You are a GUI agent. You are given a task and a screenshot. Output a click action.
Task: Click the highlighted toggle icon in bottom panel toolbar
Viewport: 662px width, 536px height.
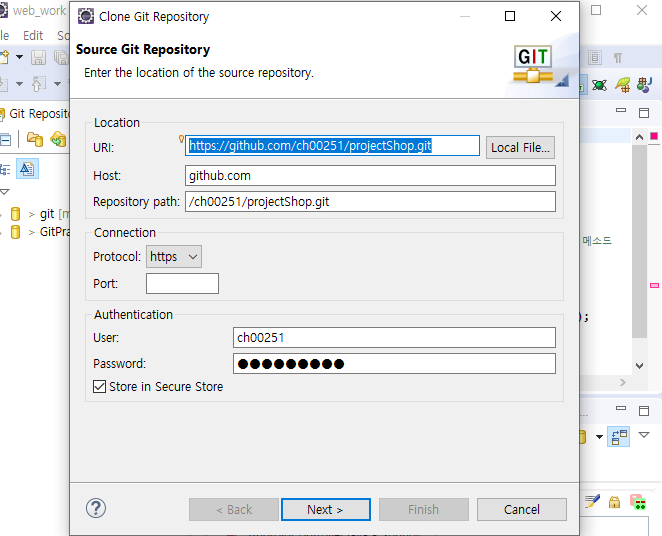point(619,436)
